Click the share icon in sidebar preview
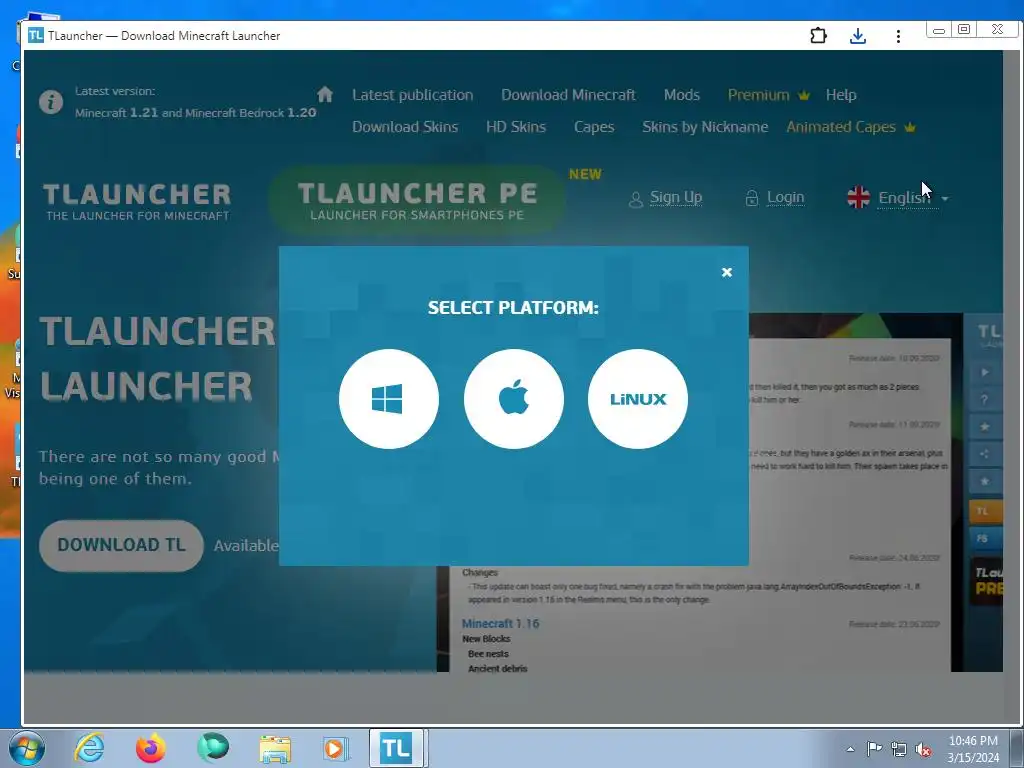1024x768 pixels. [984, 454]
